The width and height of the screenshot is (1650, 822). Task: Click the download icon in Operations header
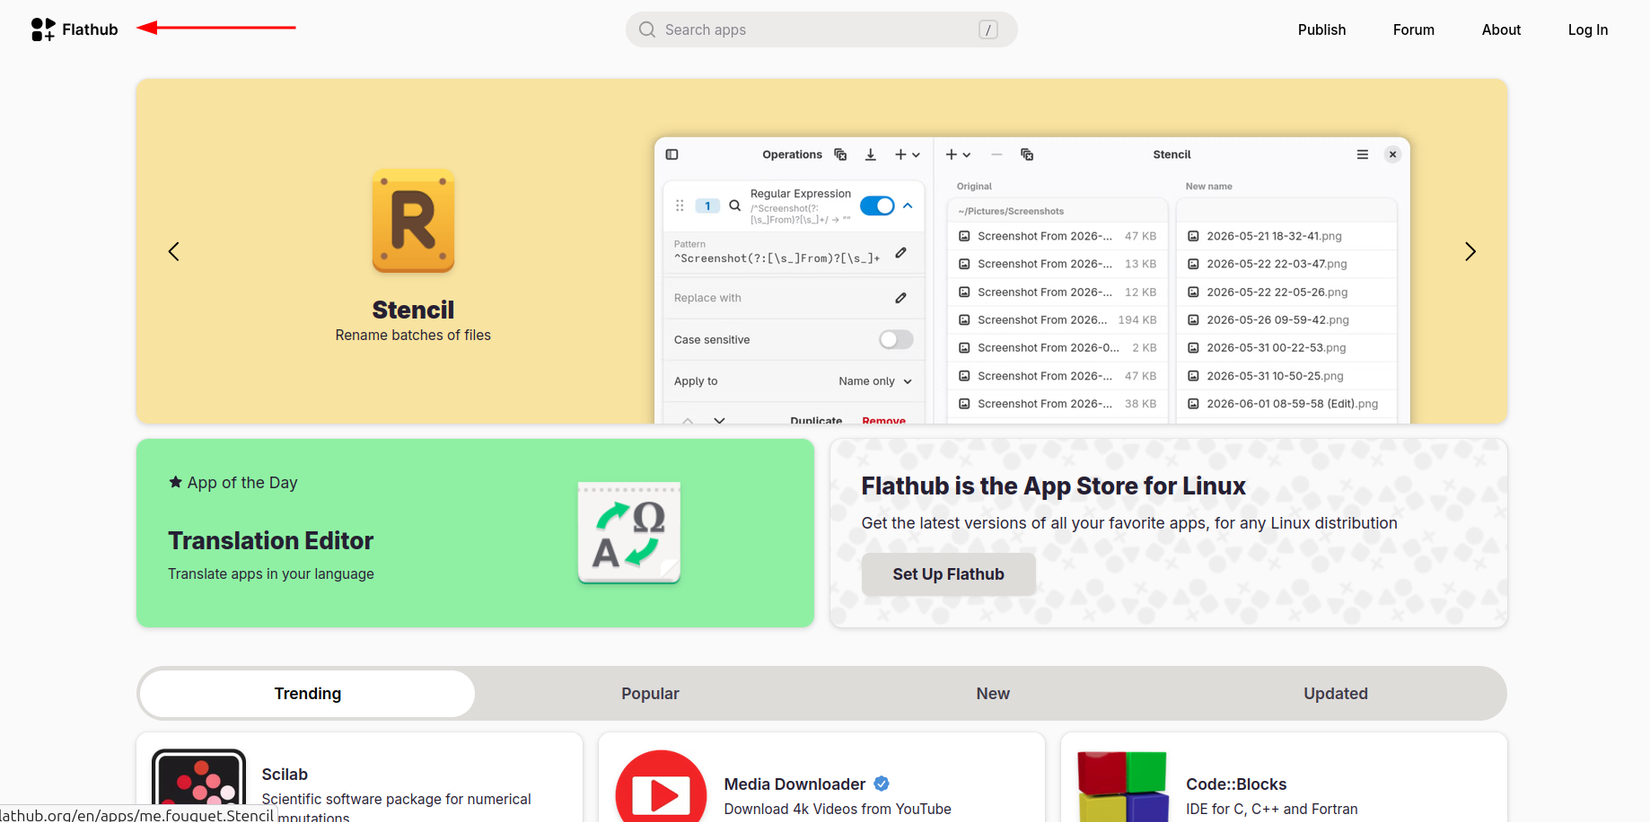870,155
